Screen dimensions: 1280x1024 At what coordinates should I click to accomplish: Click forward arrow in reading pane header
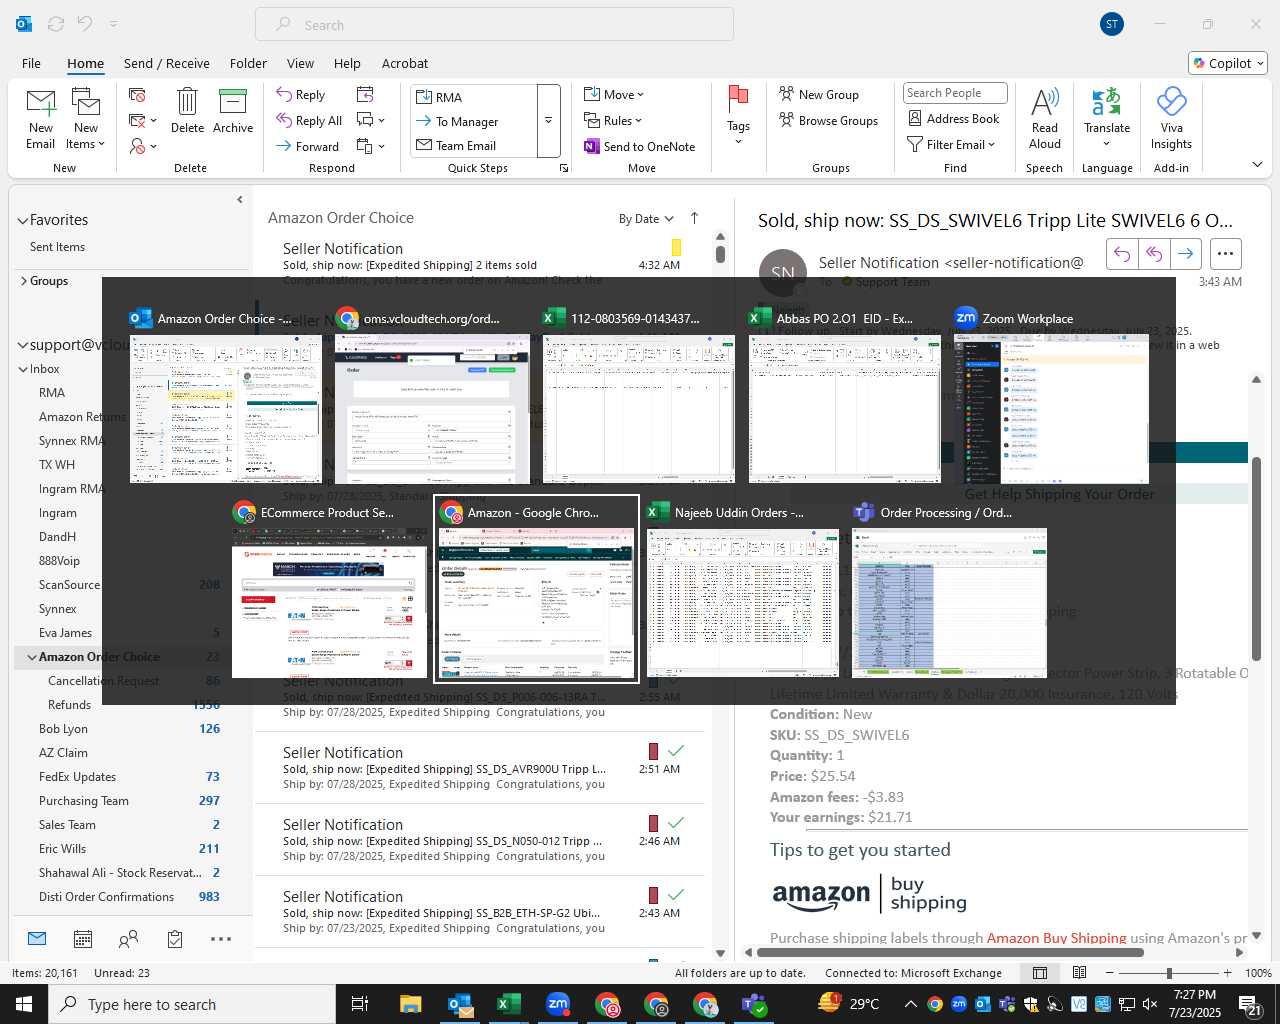coord(1185,254)
